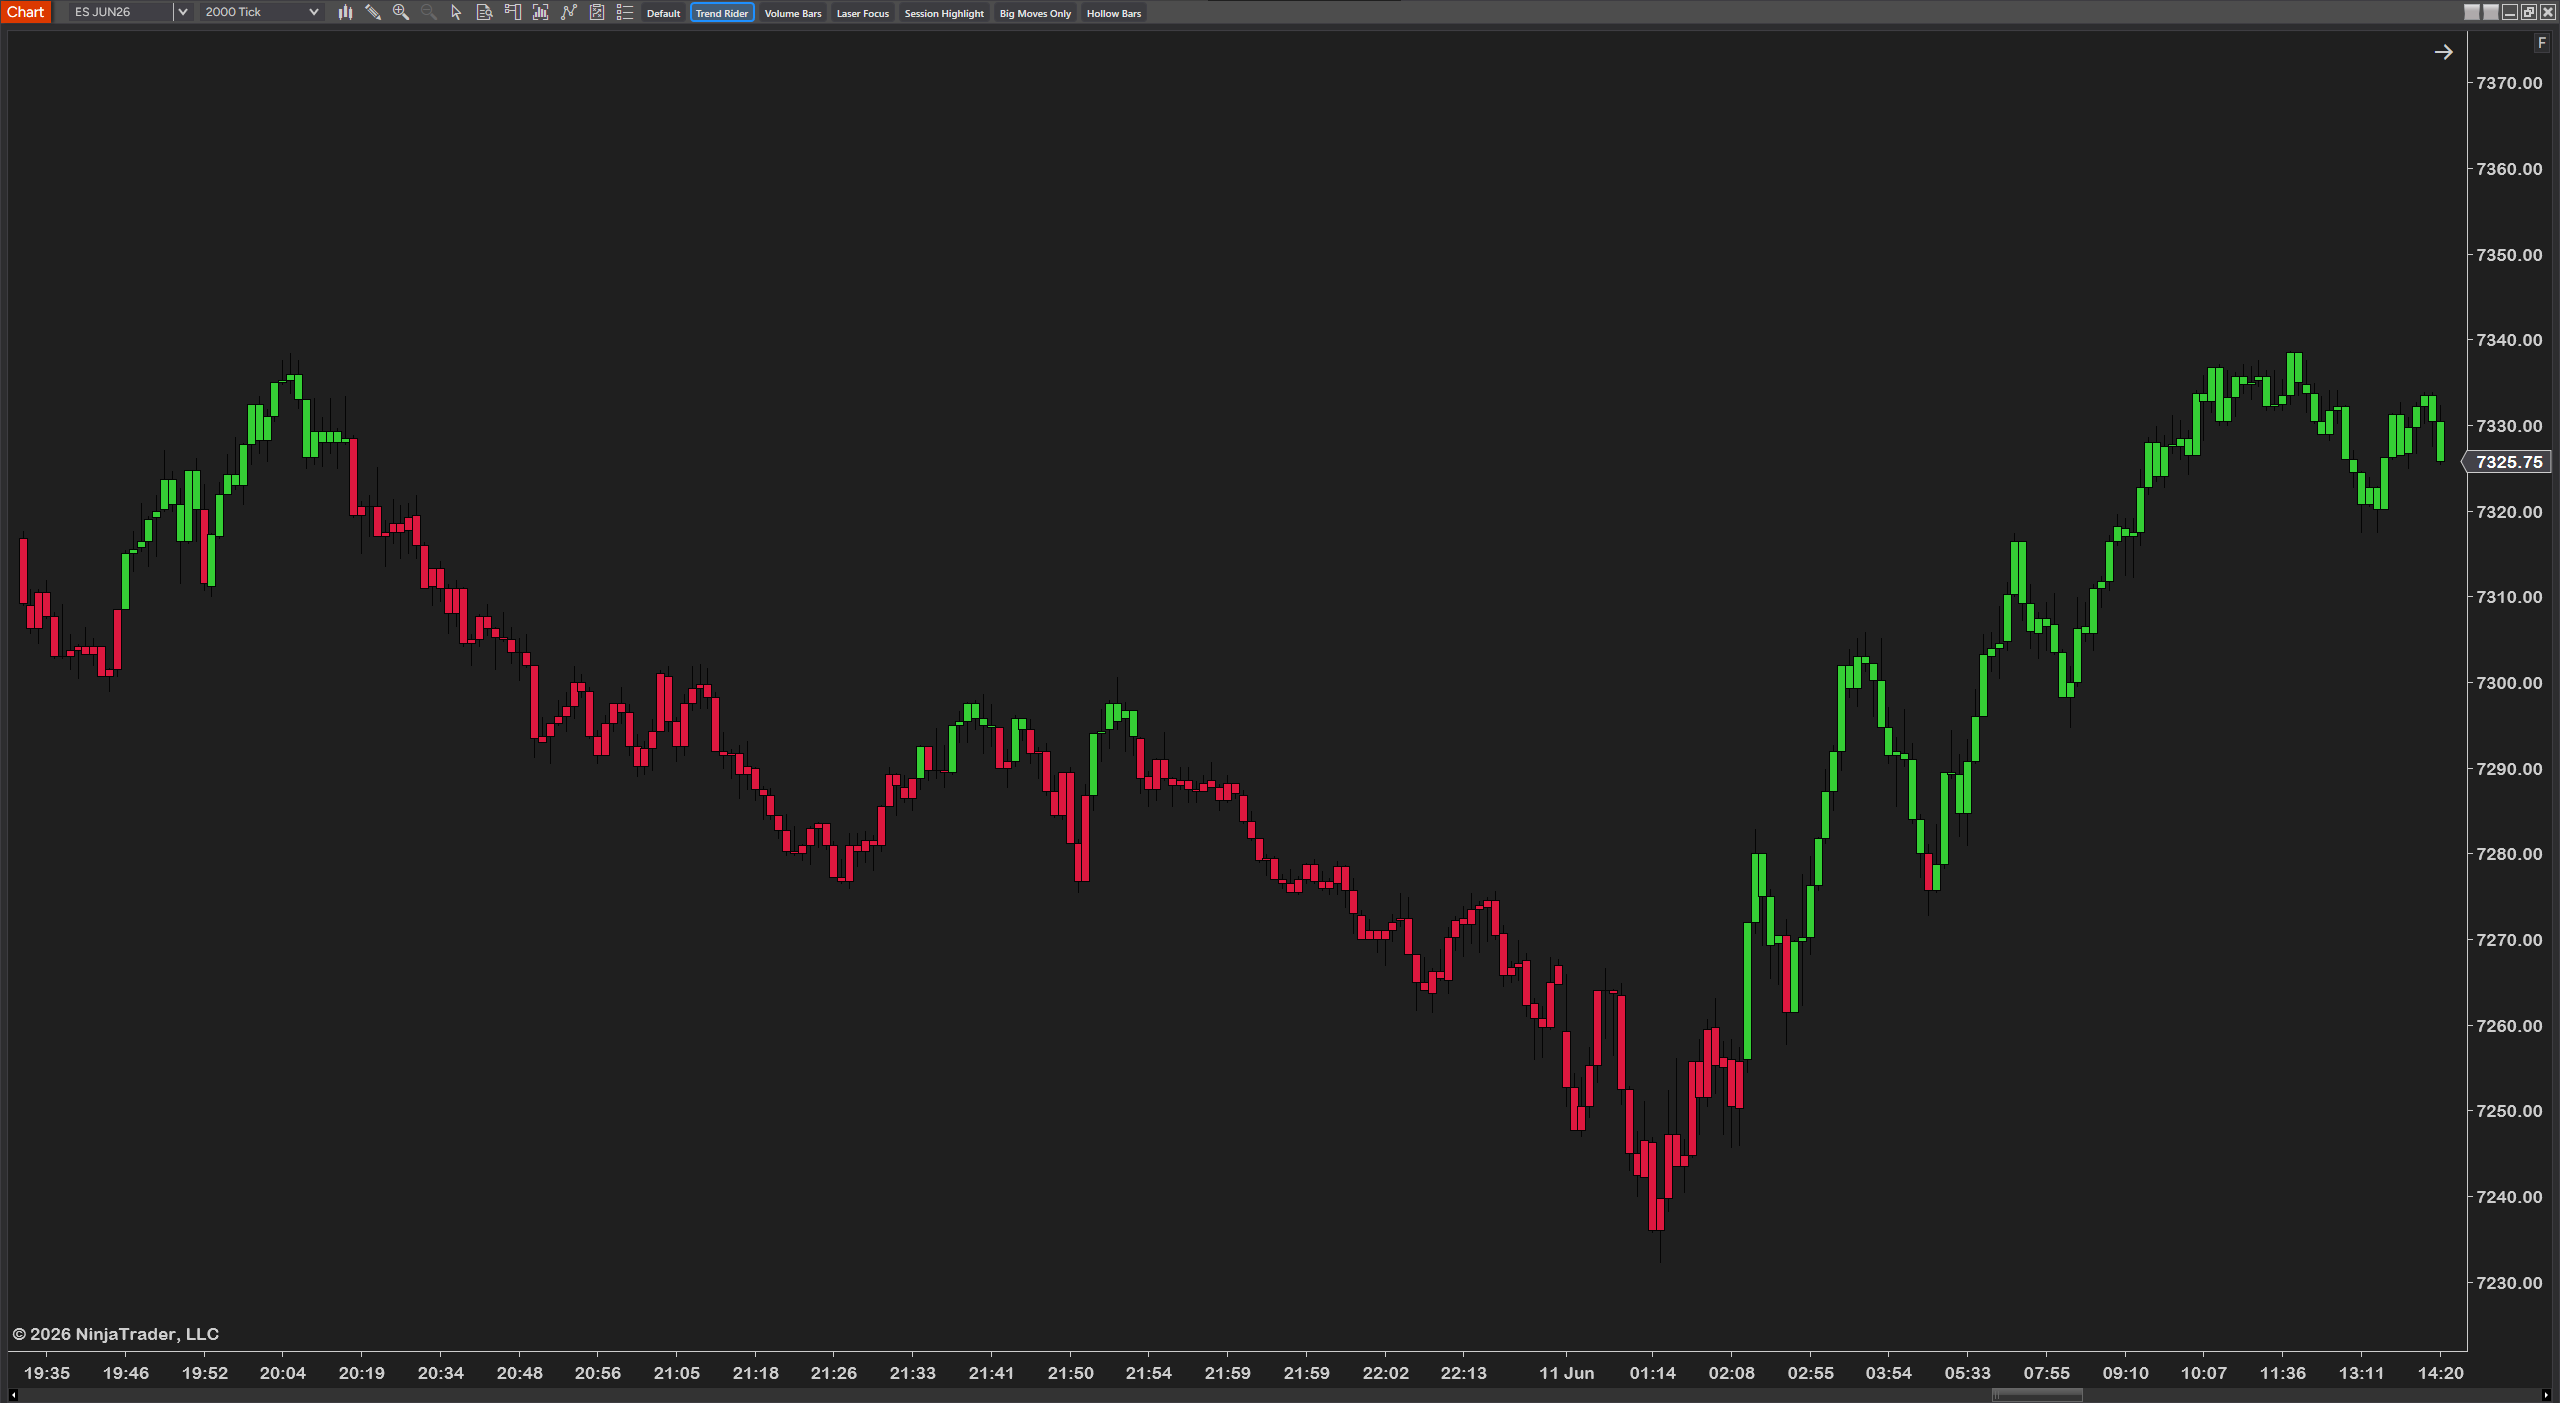Click the 07:55 time axis label

[2046, 1373]
